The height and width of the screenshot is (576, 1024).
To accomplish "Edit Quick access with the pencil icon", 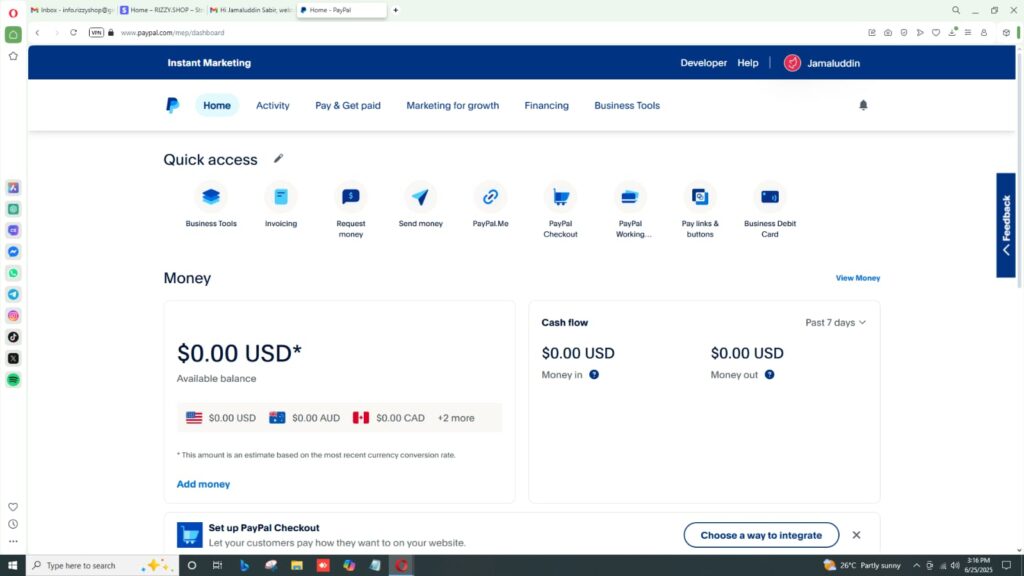I will [x=279, y=158].
